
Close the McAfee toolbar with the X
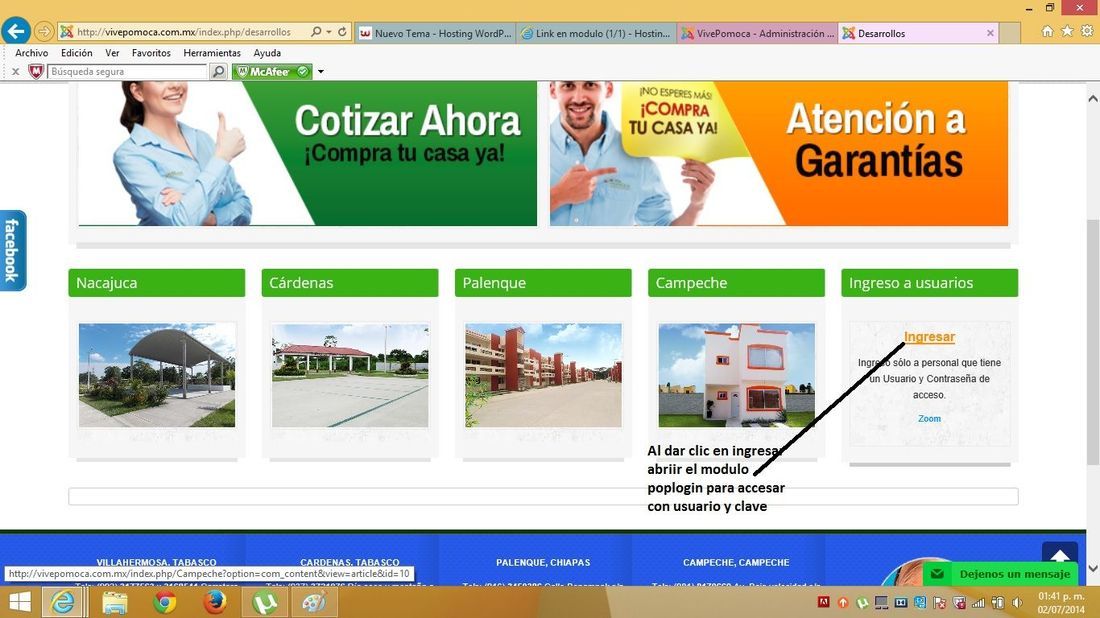pyautogui.click(x=15, y=72)
